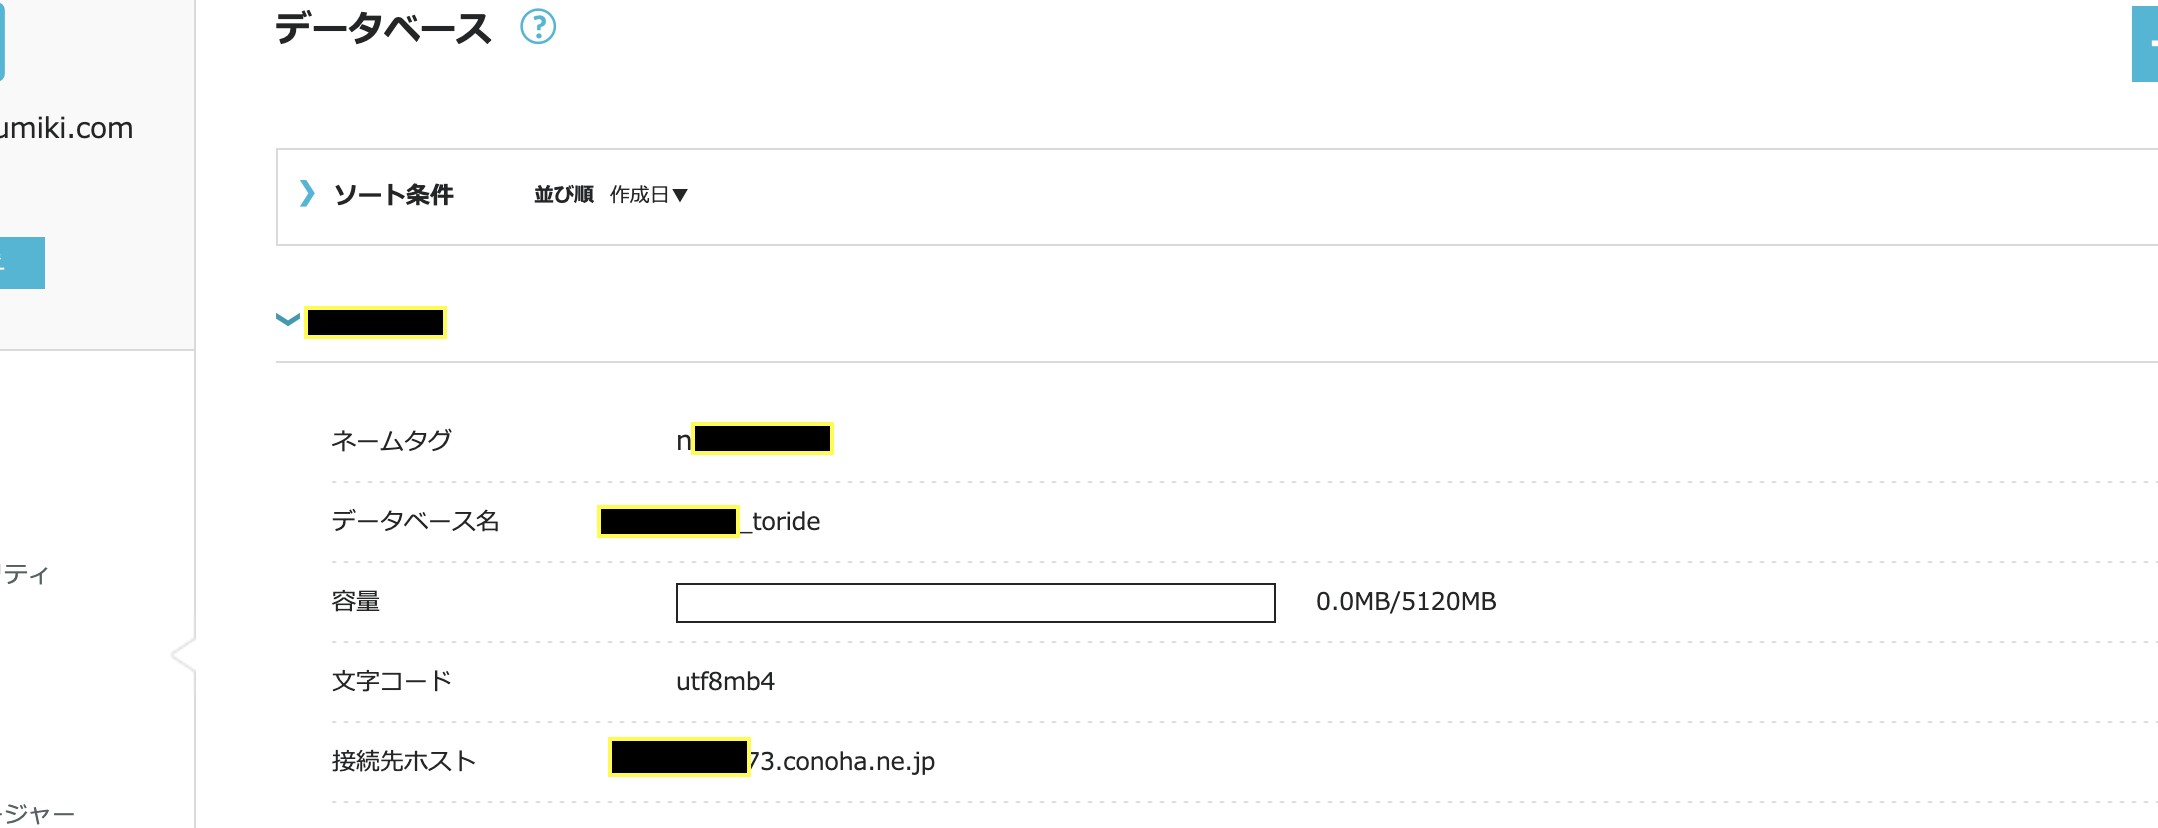This screenshot has width=2158, height=828.
Task: Collapse the sidebar with the left-pointing arrow
Action: pos(183,655)
